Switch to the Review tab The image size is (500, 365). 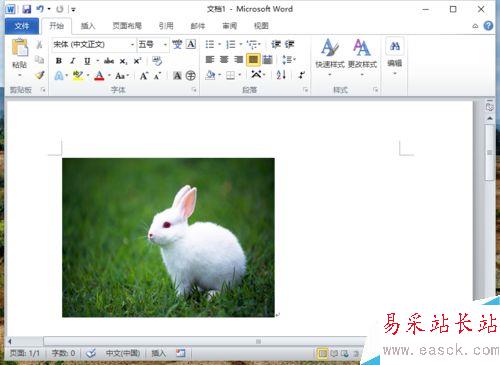pos(230,26)
